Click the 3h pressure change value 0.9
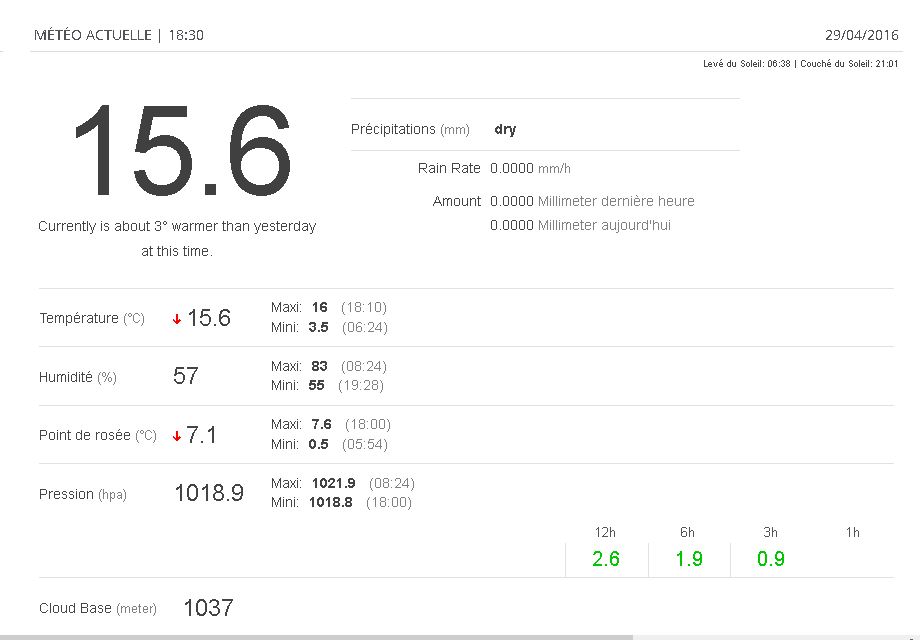The height and width of the screenshot is (640, 920). [x=771, y=559]
